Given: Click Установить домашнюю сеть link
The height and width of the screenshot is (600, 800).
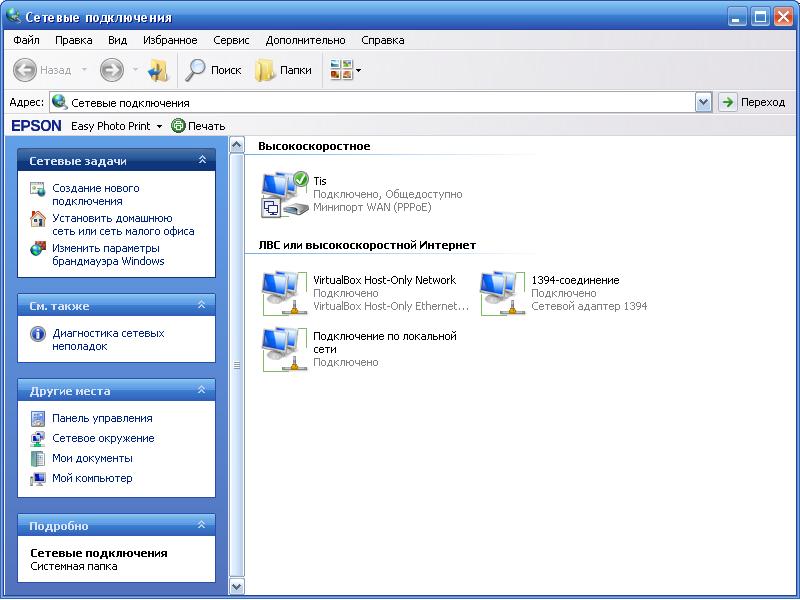Looking at the screenshot, I should (123, 224).
